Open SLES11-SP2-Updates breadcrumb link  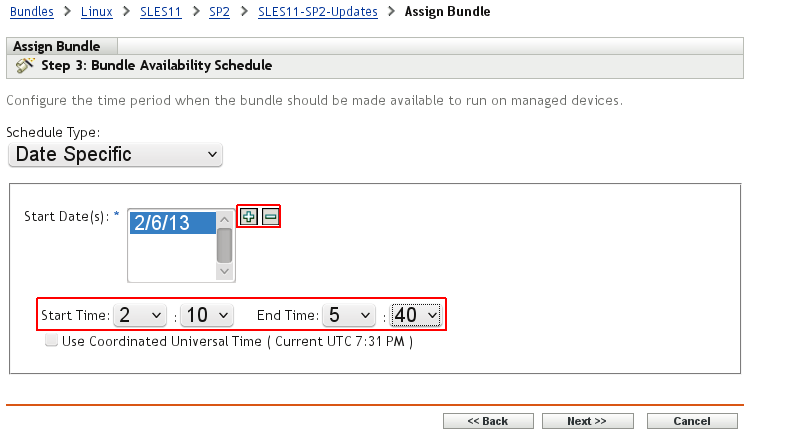[x=317, y=12]
